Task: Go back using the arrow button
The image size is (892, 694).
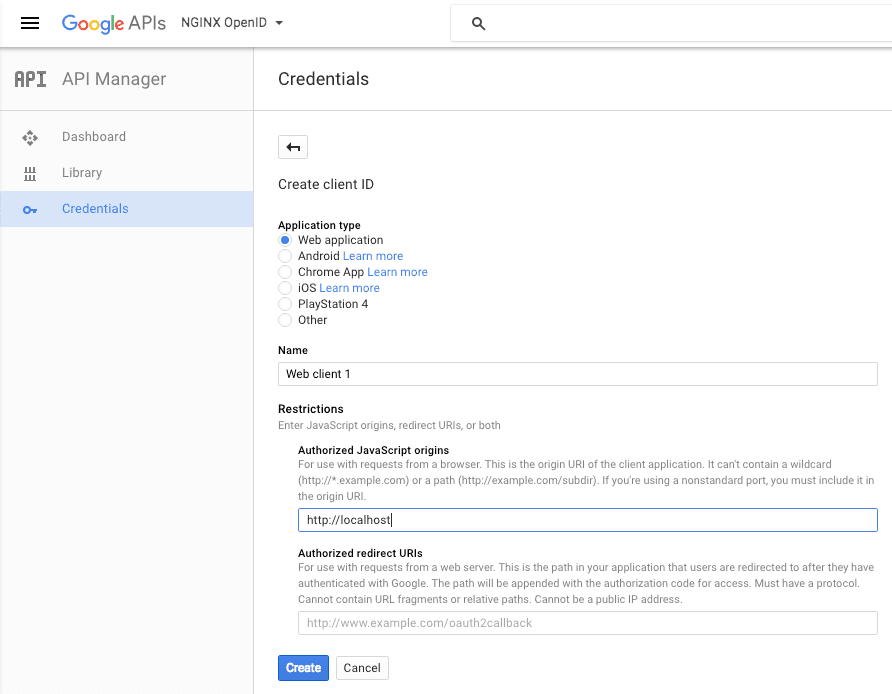Action: tap(293, 147)
